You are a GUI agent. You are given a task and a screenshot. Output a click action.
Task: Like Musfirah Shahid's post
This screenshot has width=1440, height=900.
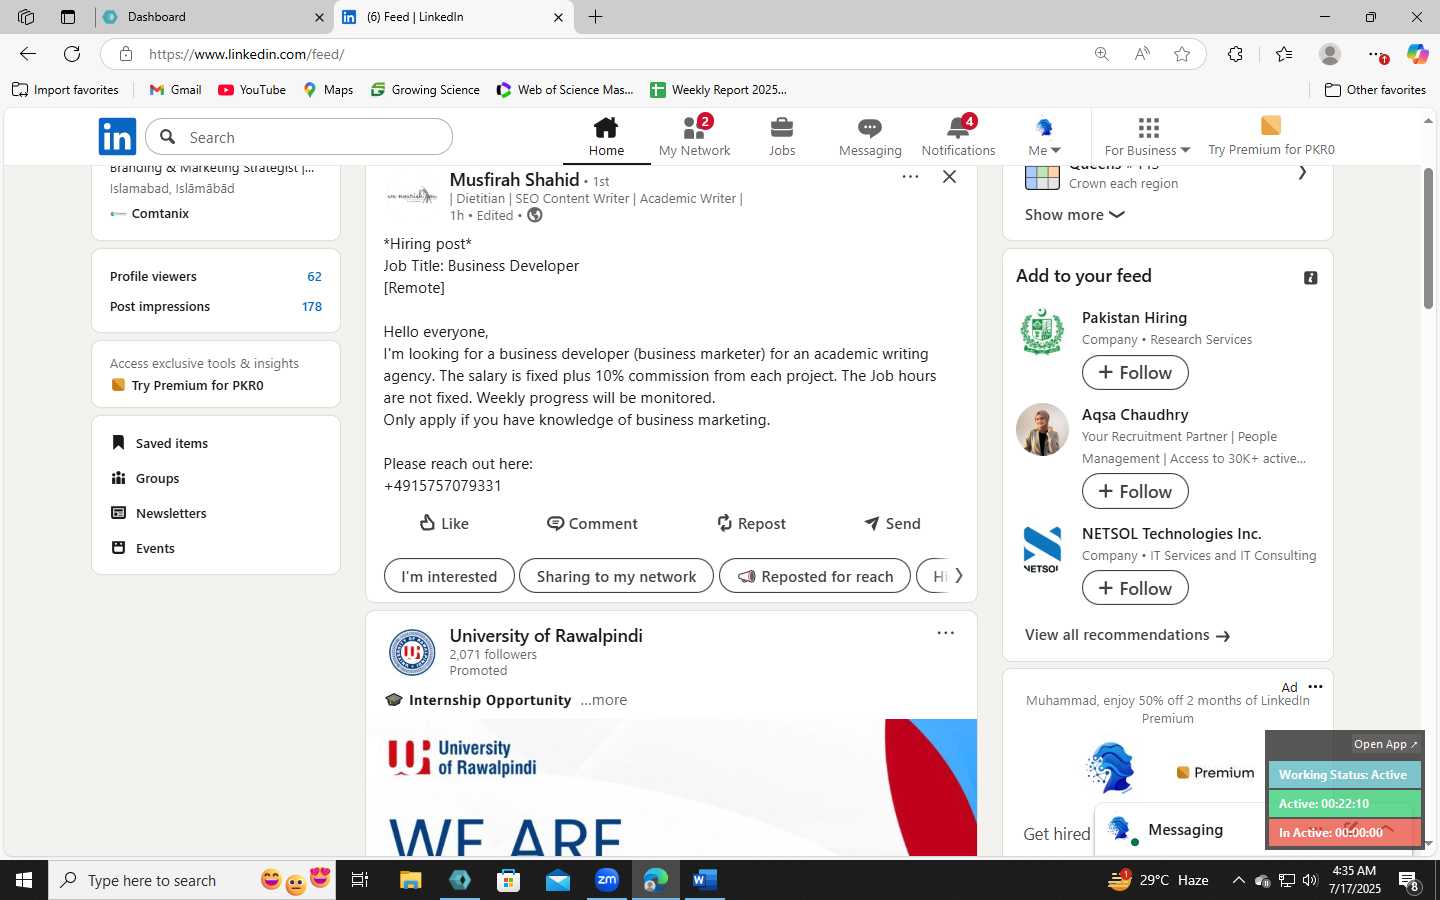[x=444, y=523]
